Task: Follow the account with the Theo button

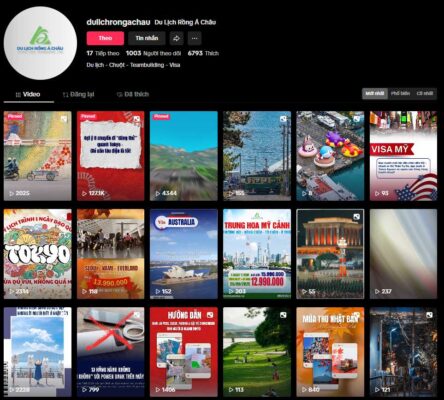Action: [x=105, y=38]
